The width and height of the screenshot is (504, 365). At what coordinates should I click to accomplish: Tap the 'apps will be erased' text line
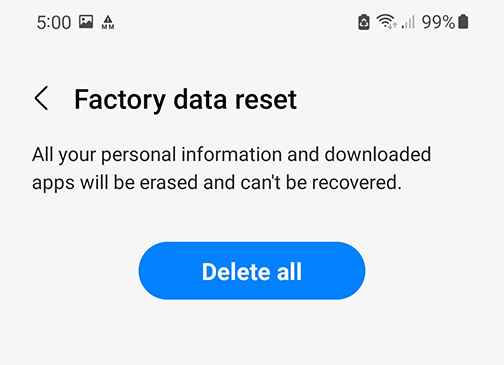pyautogui.click(x=217, y=183)
